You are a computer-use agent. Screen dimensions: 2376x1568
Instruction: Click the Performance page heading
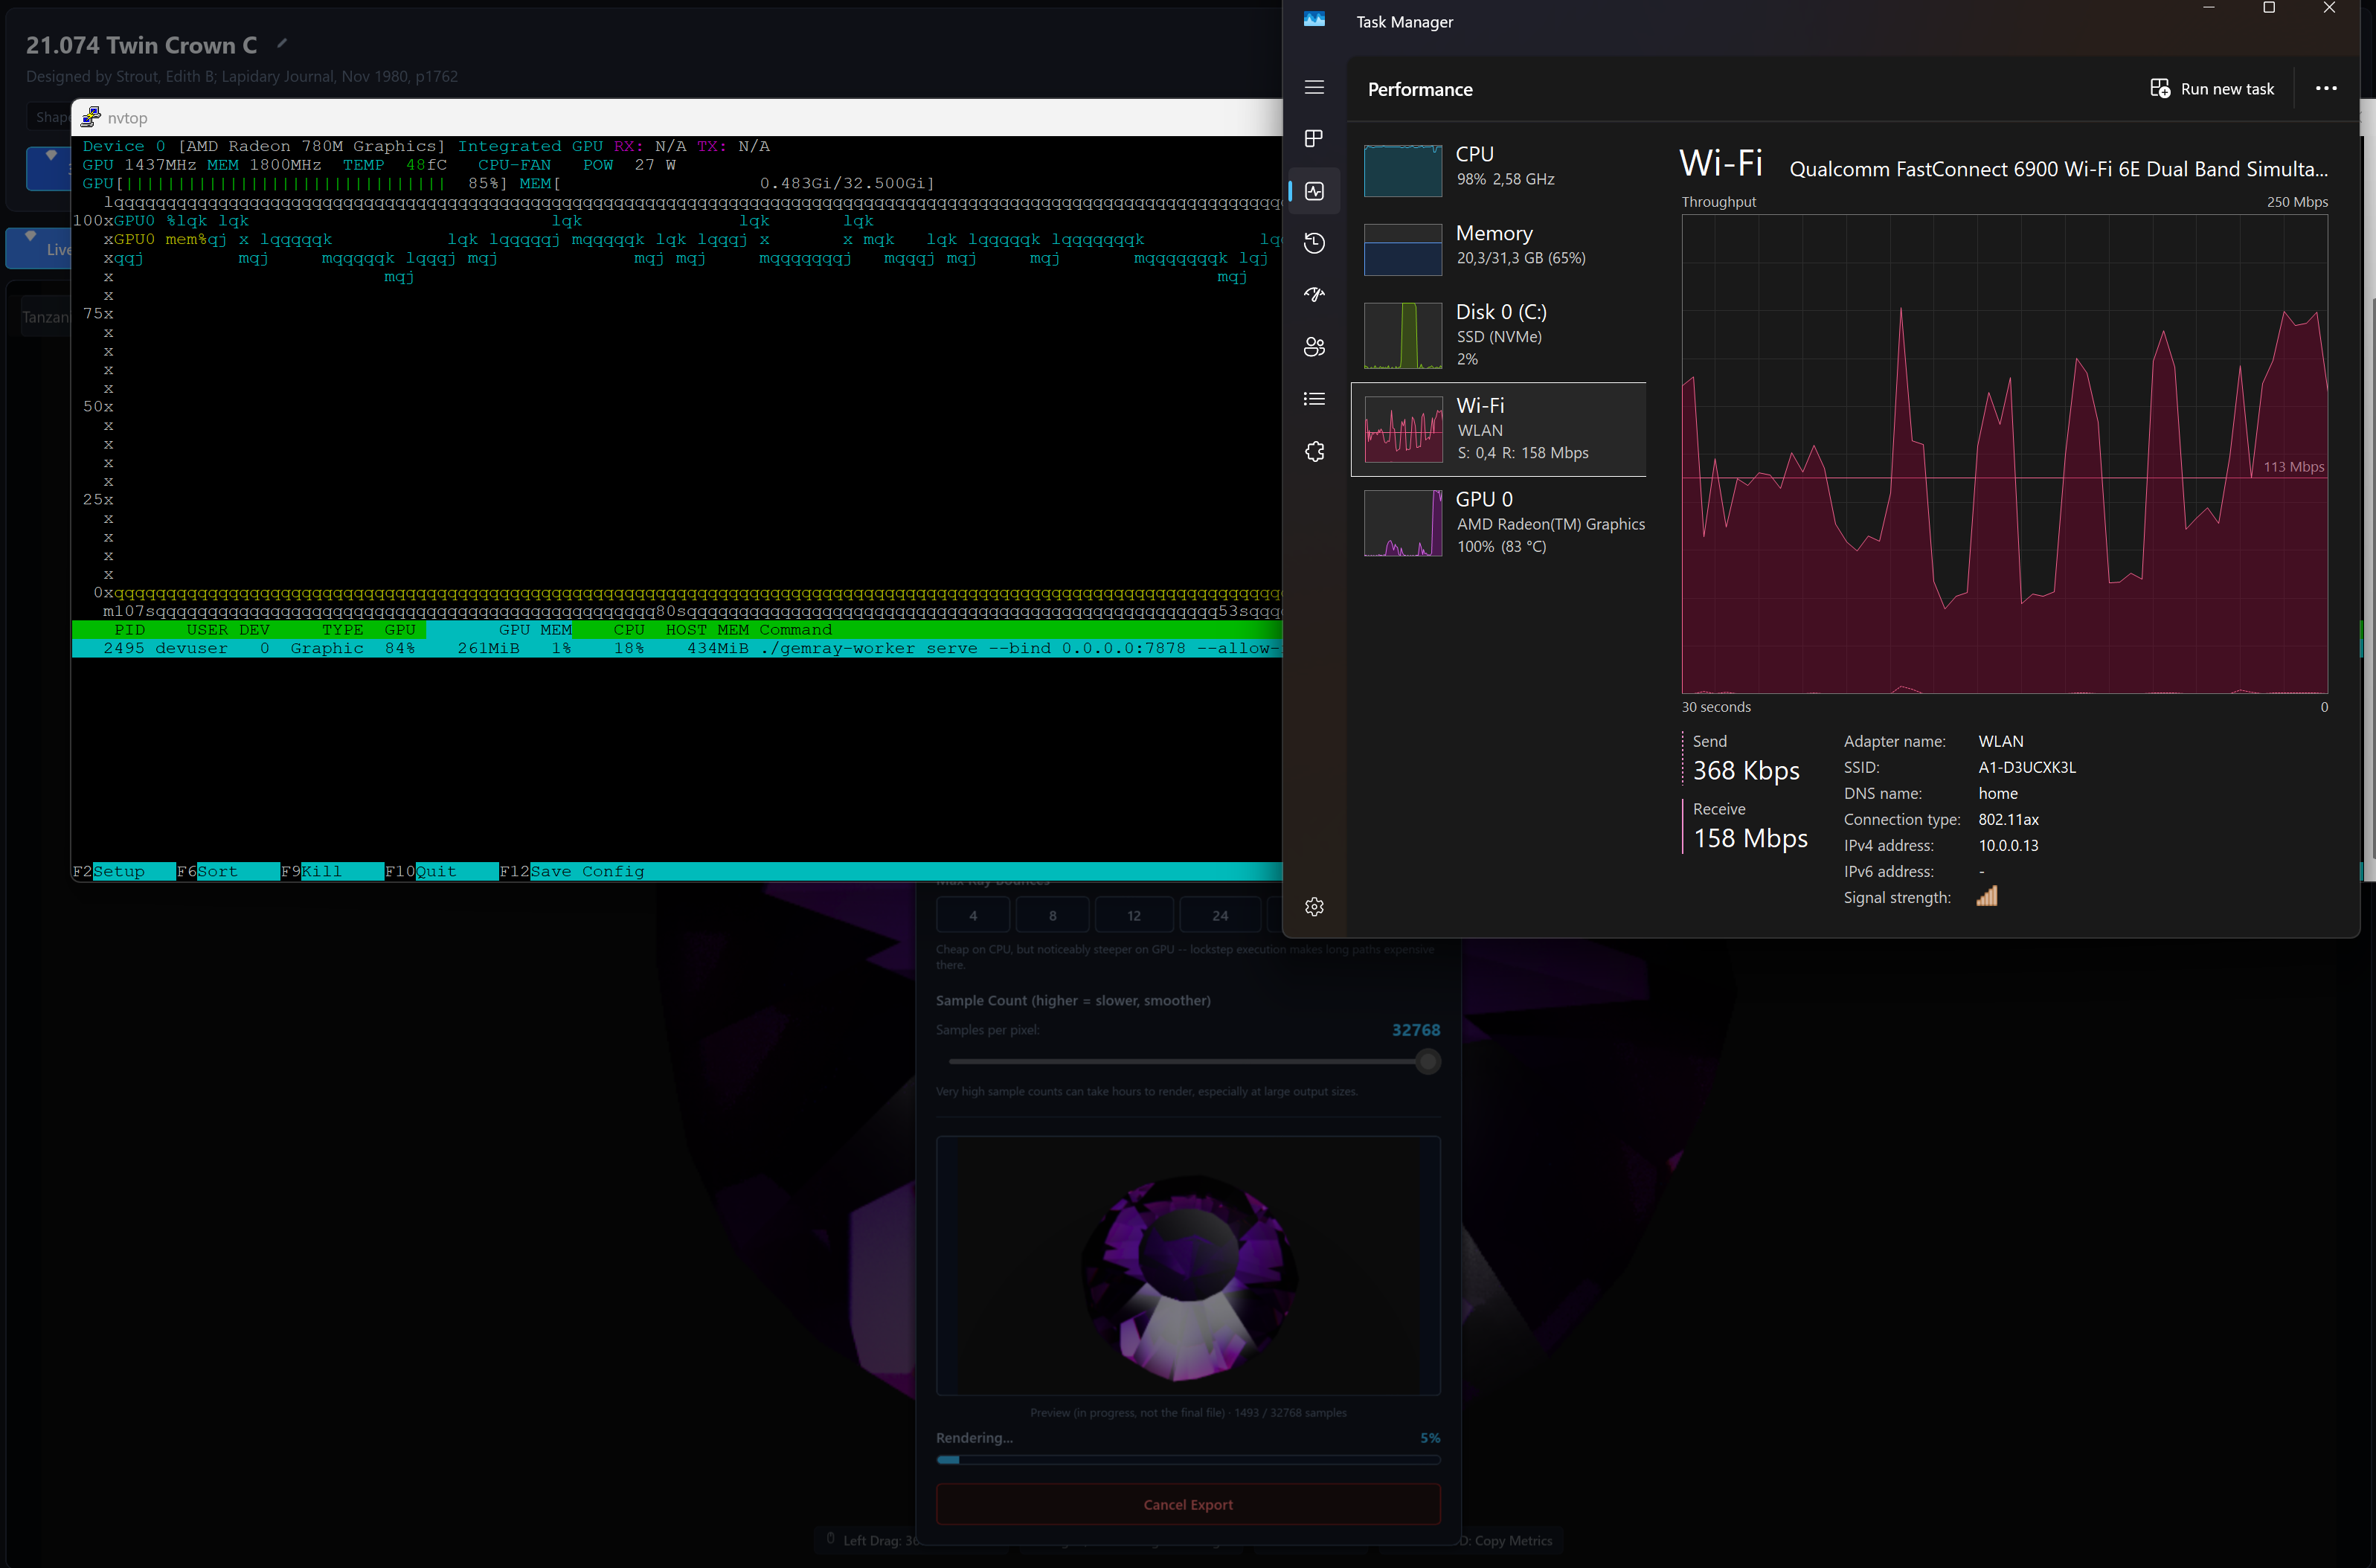click(x=1420, y=89)
